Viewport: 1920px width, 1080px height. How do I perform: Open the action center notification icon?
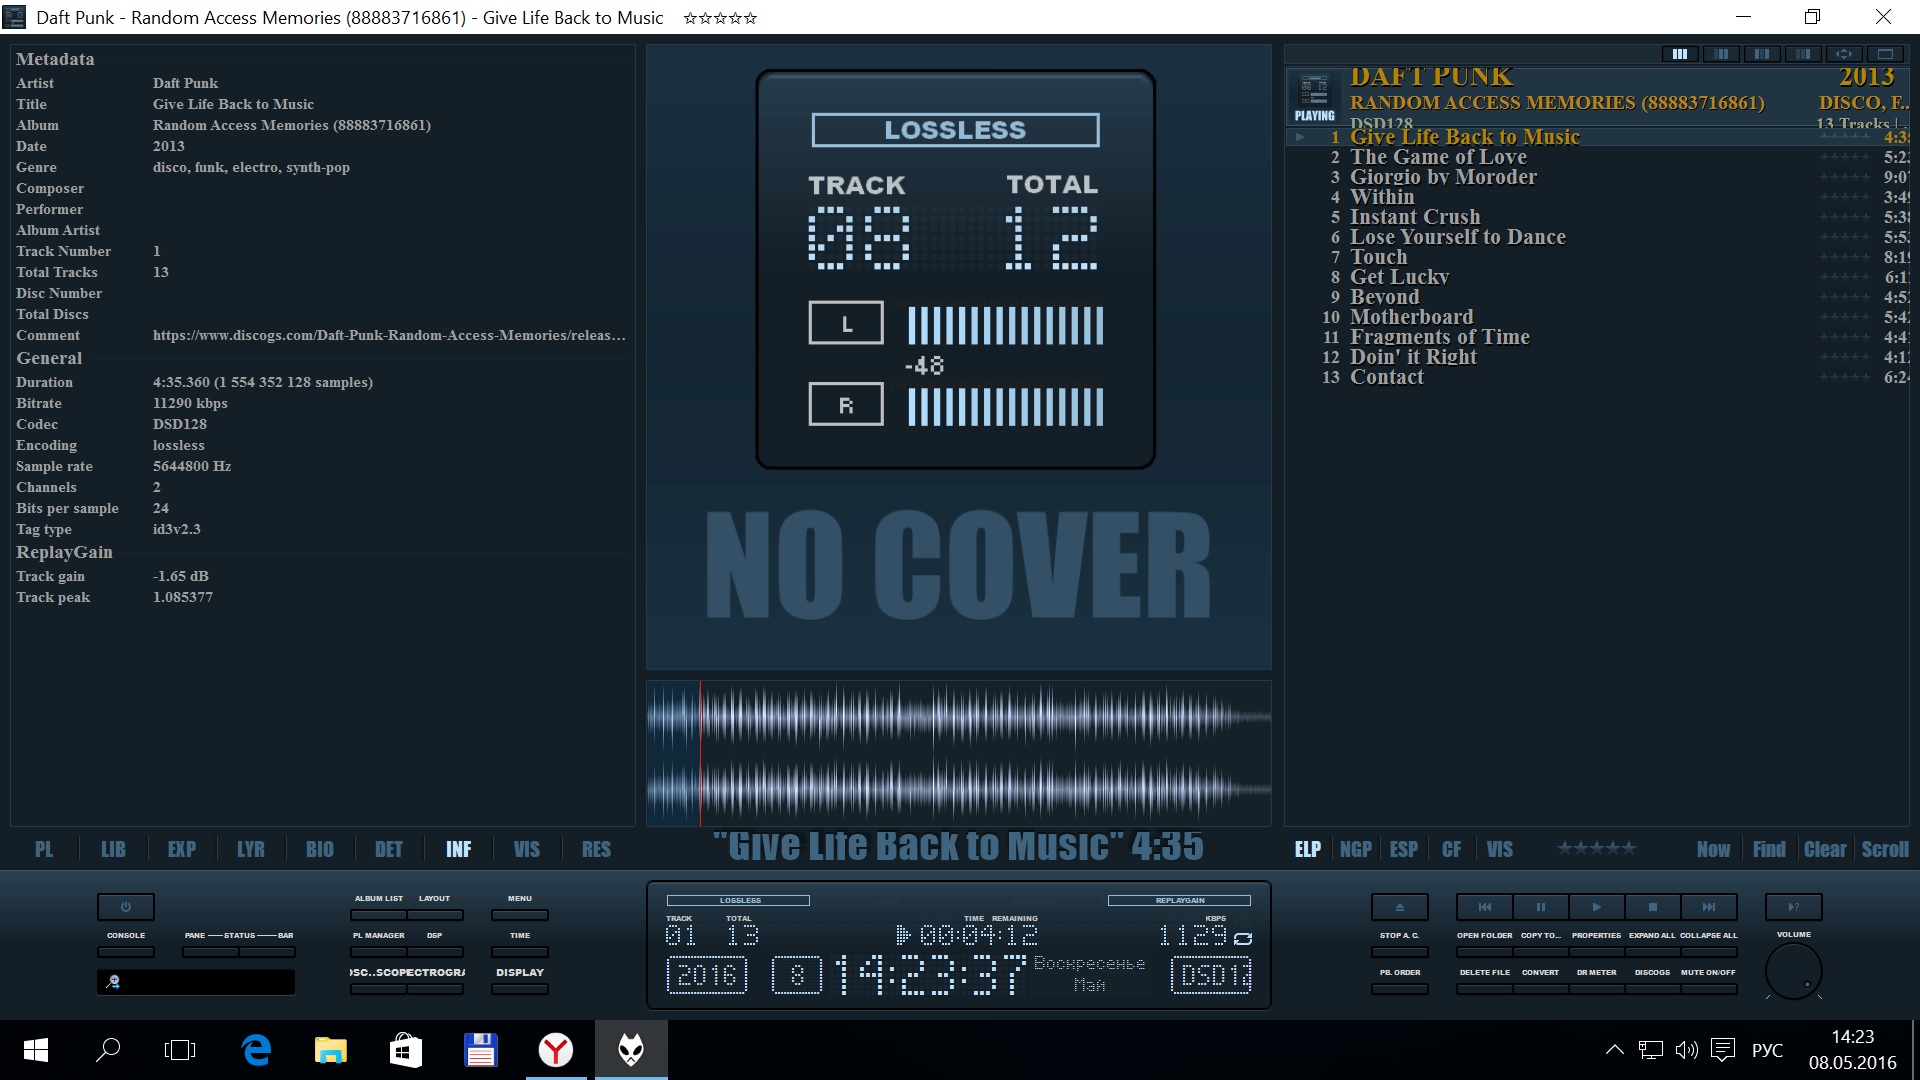1723,1050
